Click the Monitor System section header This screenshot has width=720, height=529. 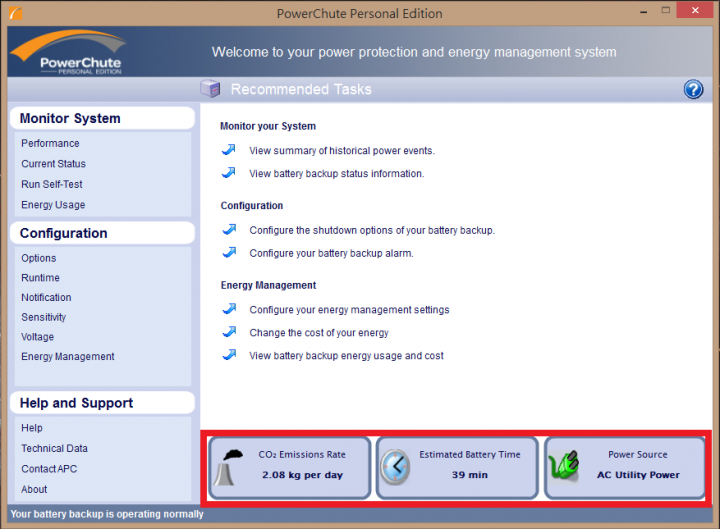[x=102, y=118]
